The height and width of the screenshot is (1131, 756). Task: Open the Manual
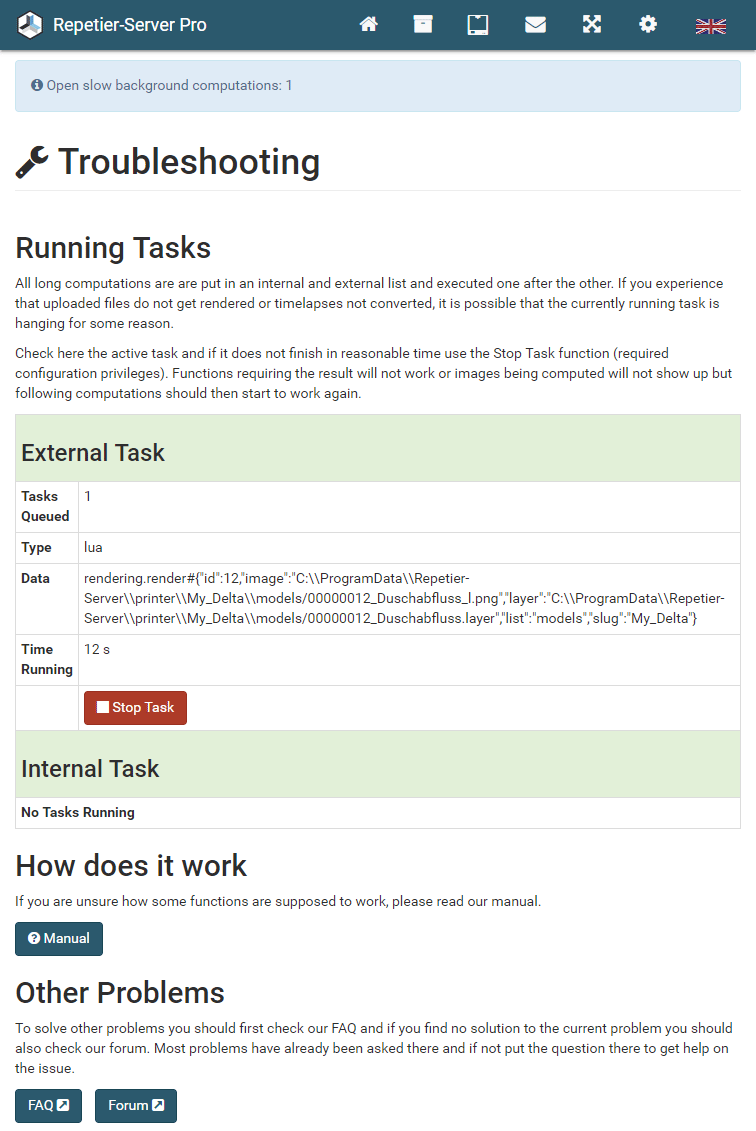[58, 938]
